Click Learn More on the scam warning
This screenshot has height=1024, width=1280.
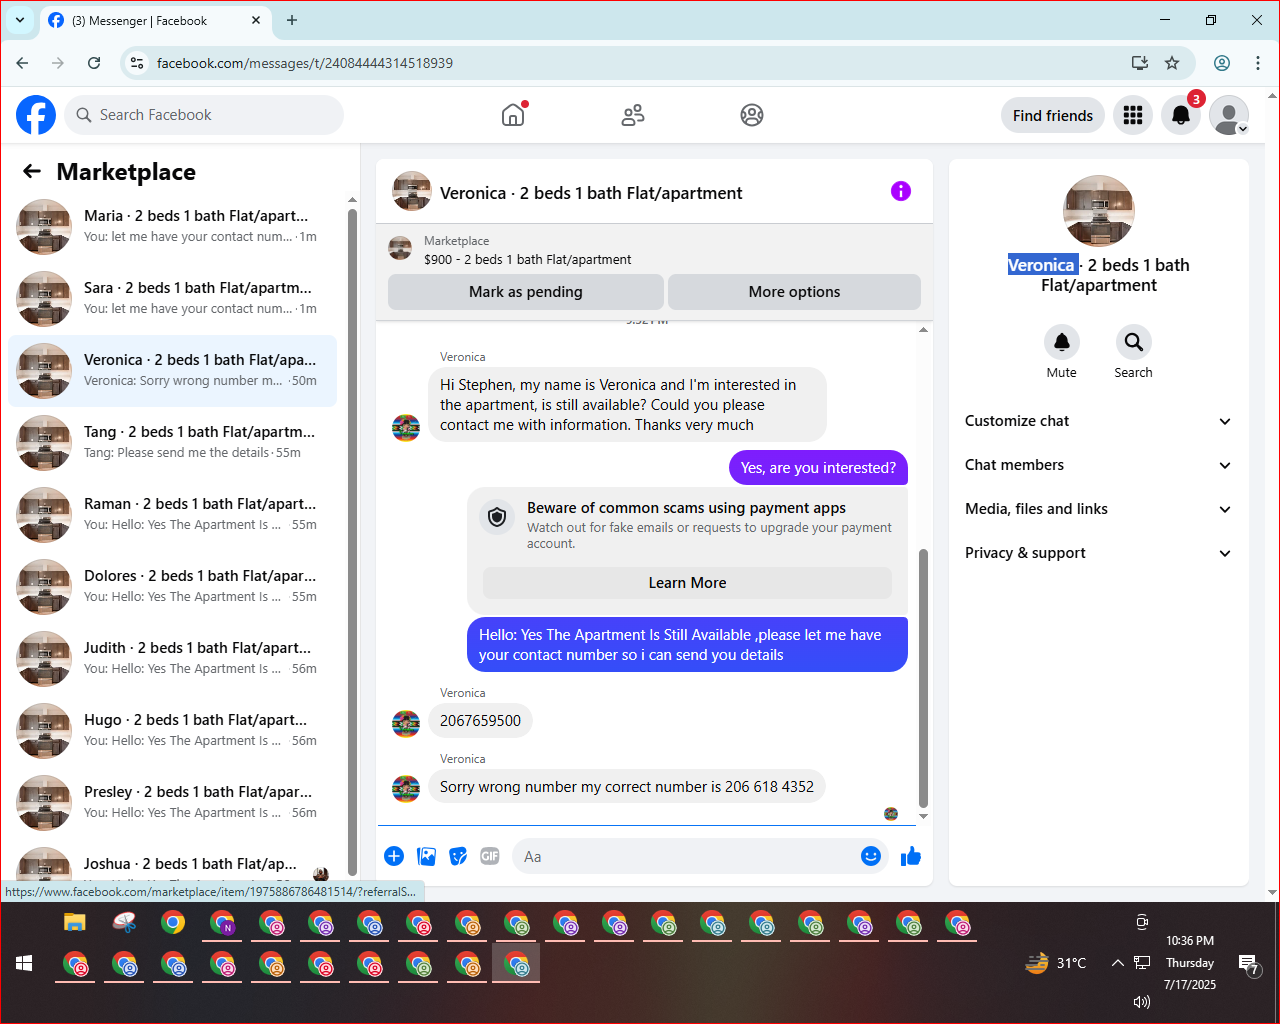pyautogui.click(x=687, y=583)
